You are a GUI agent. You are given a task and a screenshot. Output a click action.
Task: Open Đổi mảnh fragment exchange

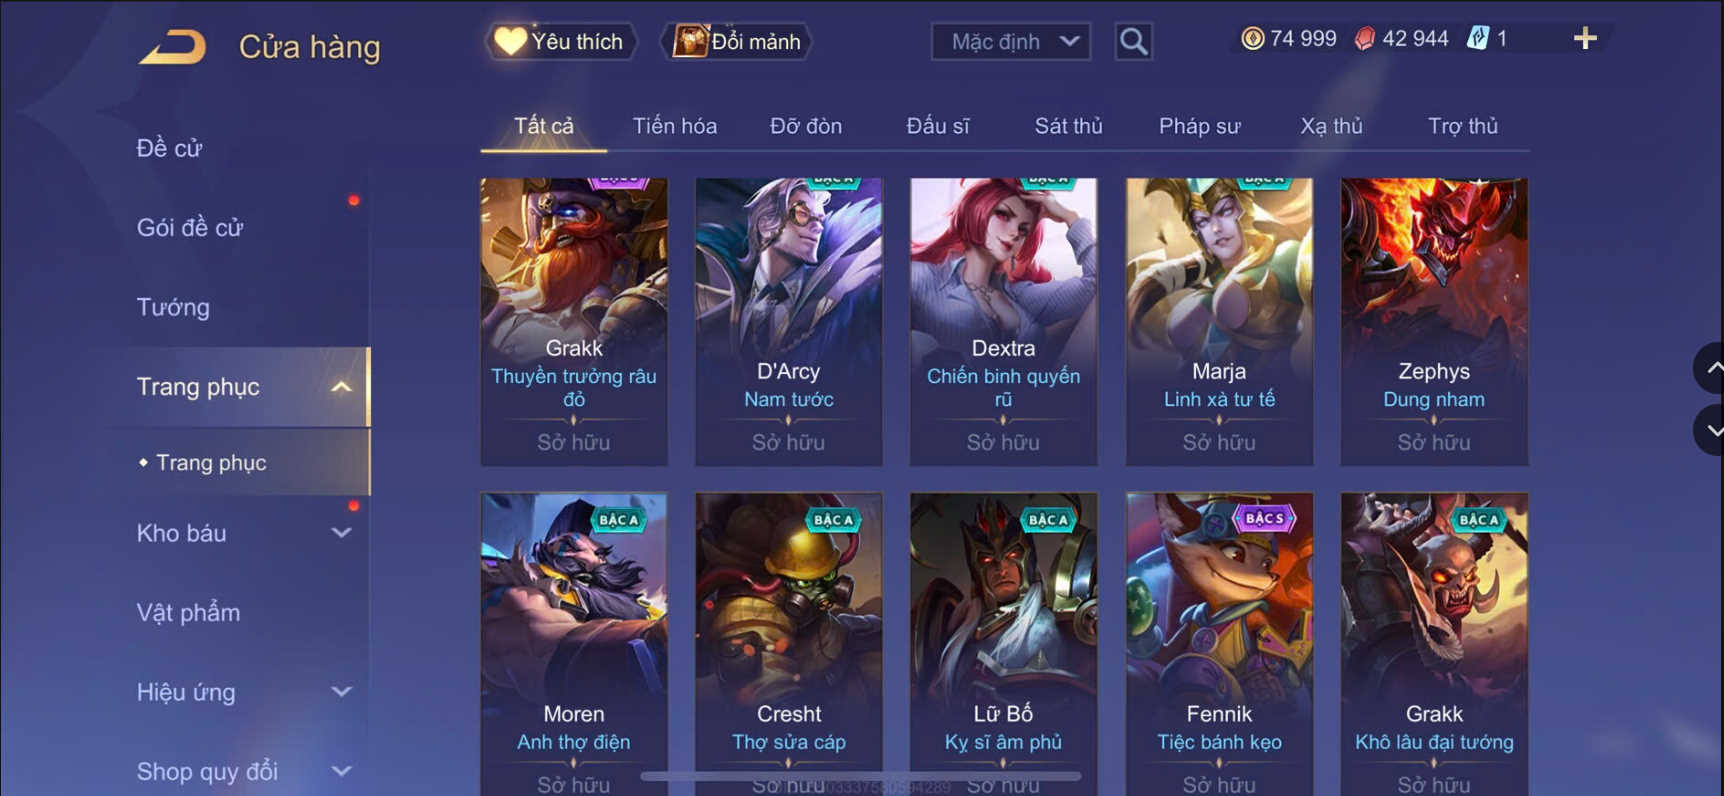[737, 41]
